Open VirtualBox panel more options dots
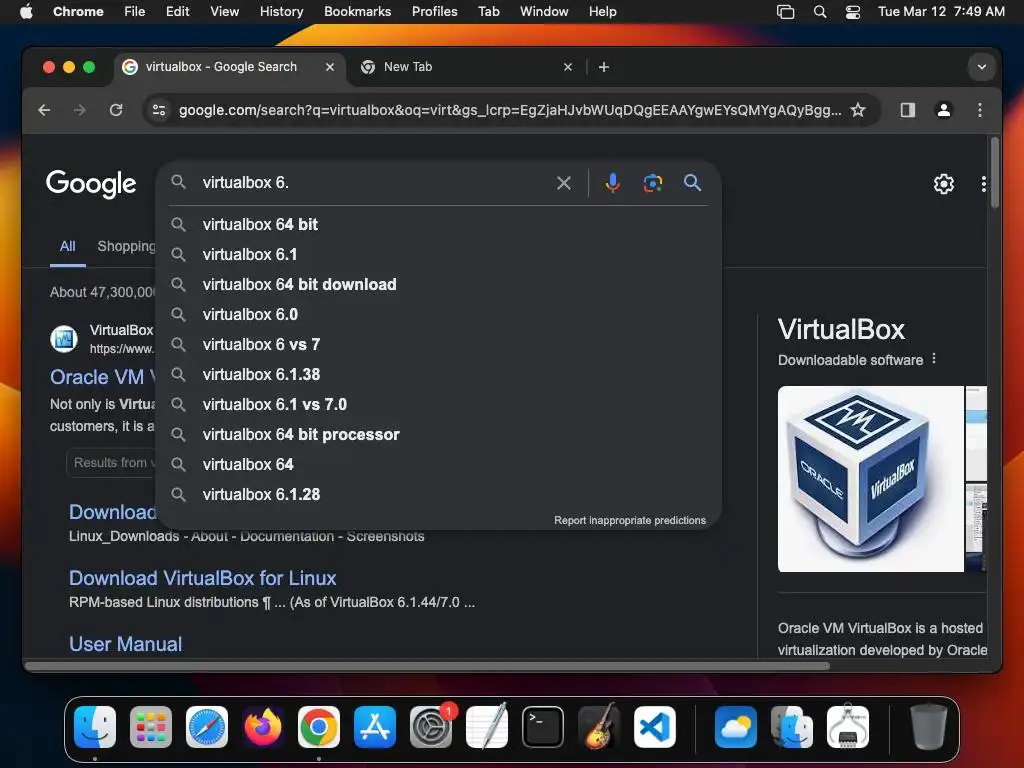The height and width of the screenshot is (768, 1024). 934,359
